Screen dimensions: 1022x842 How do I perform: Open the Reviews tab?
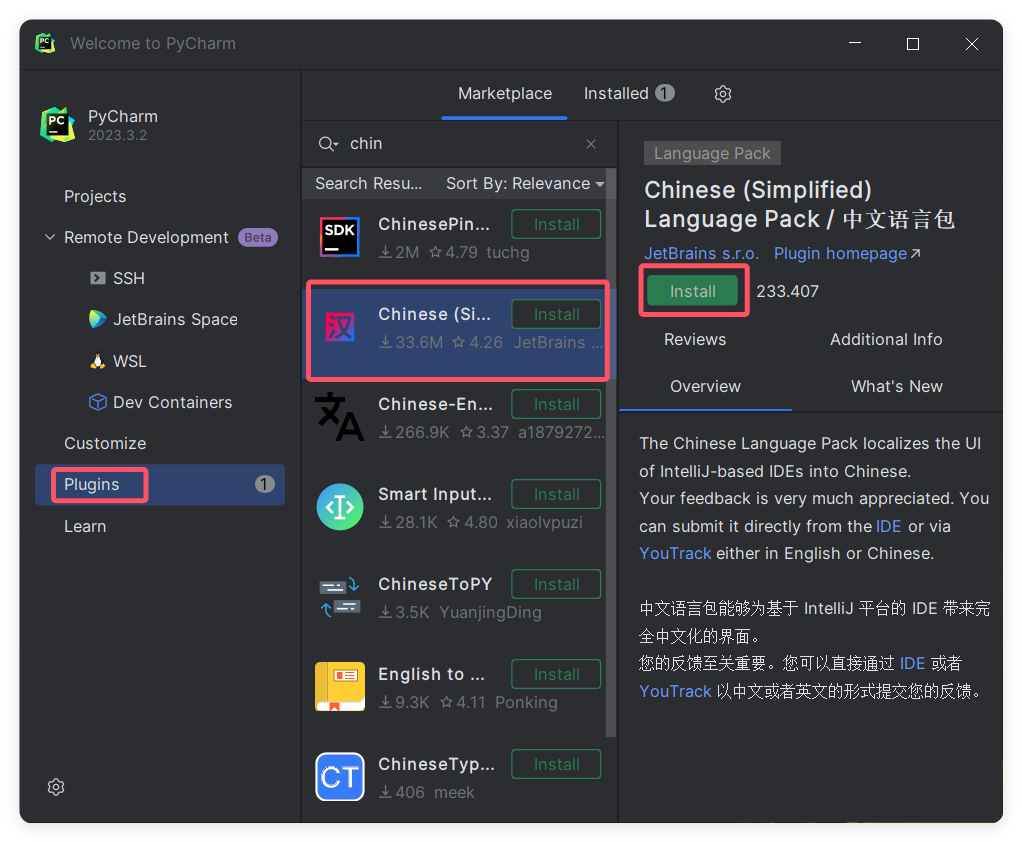pyautogui.click(x=695, y=340)
